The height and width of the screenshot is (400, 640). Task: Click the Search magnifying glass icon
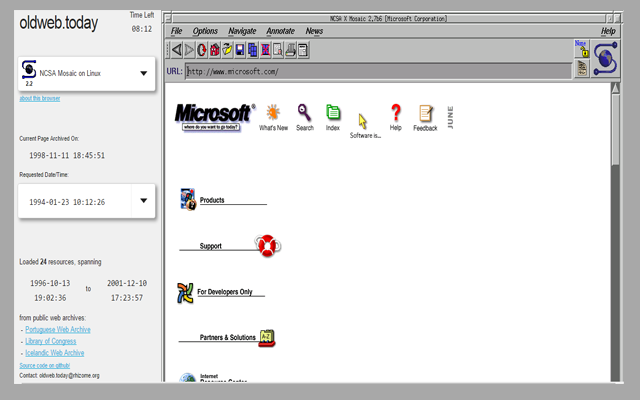pyautogui.click(x=304, y=112)
